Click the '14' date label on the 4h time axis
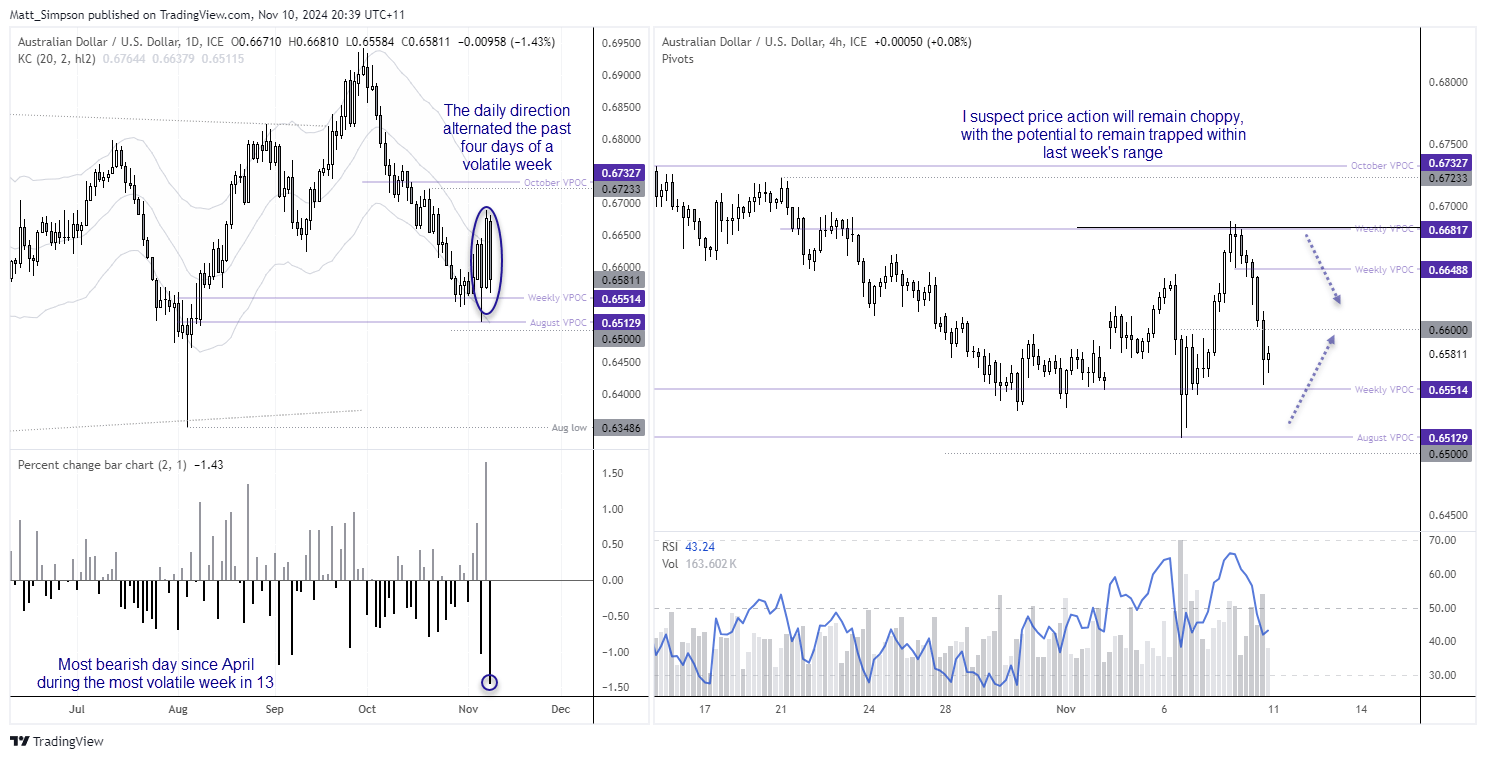The height and width of the screenshot is (759, 1486). pyautogui.click(x=1361, y=709)
